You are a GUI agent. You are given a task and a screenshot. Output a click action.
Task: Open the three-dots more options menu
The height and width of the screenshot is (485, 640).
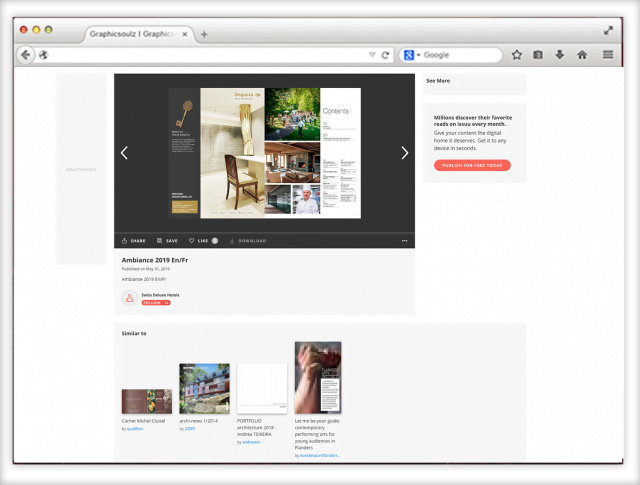click(x=404, y=241)
